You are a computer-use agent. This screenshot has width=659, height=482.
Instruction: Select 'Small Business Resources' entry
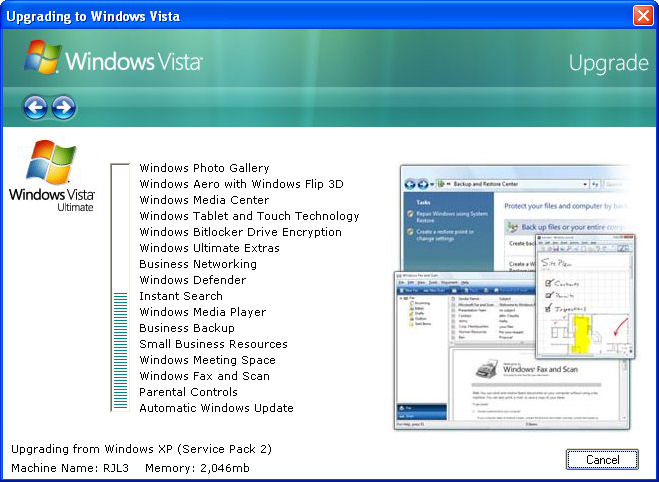pyautogui.click(x=214, y=344)
